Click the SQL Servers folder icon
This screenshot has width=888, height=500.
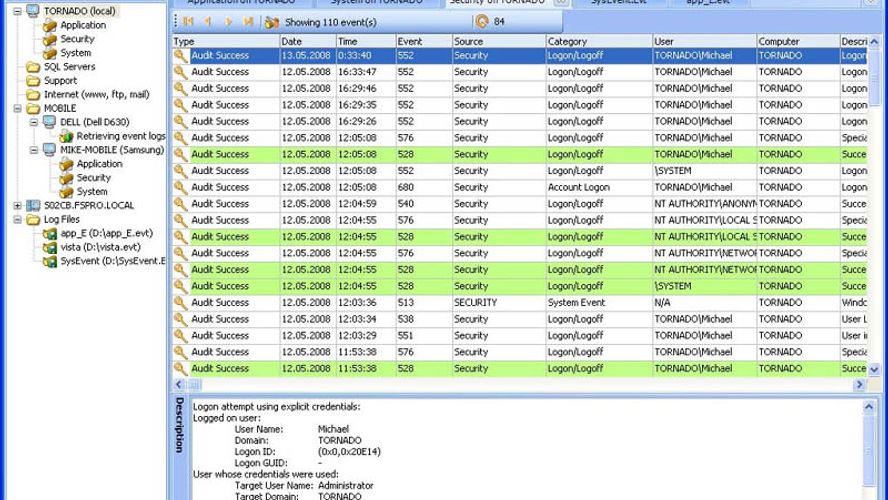click(x=33, y=67)
